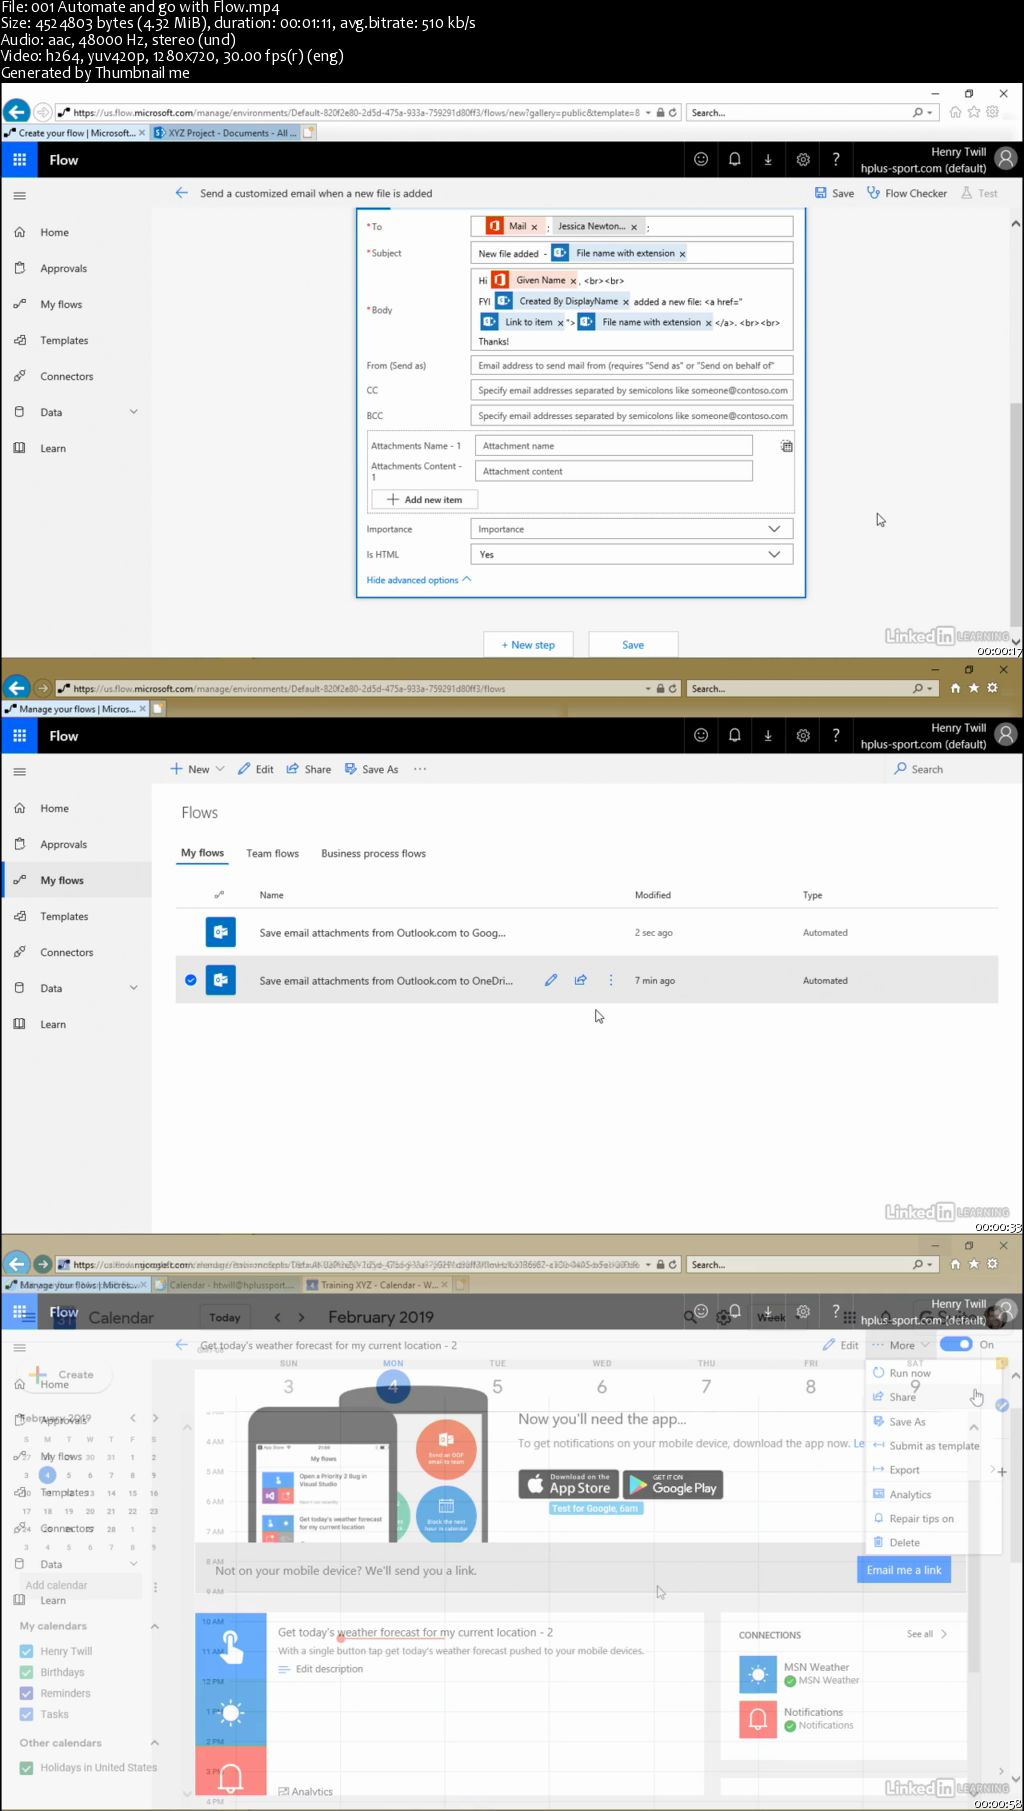The width and height of the screenshot is (1024, 1811).
Task: Switch to Business process flows tab
Action: tap(373, 853)
